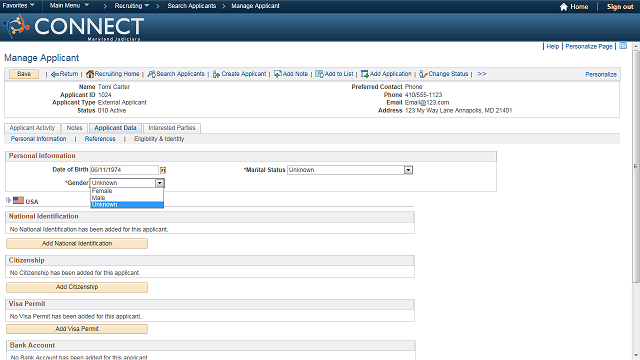Click the Add Note icon
640x360 pixels.
point(278,74)
